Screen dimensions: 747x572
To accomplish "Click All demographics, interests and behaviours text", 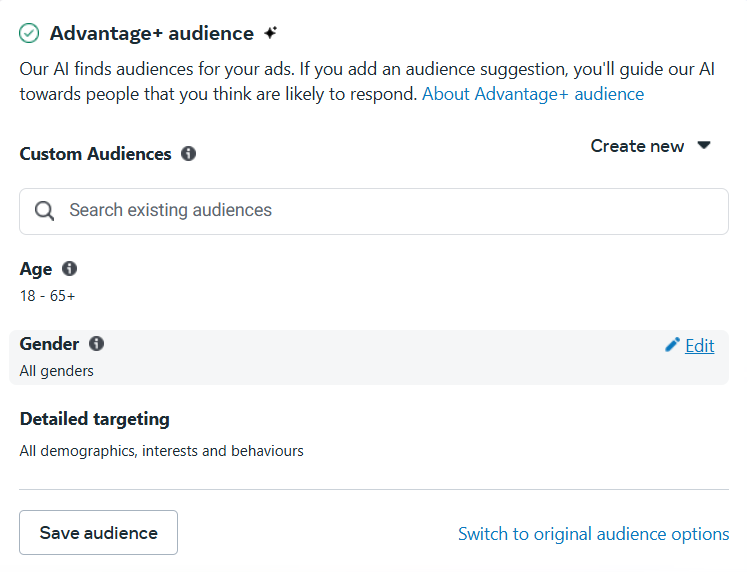I will tap(162, 451).
